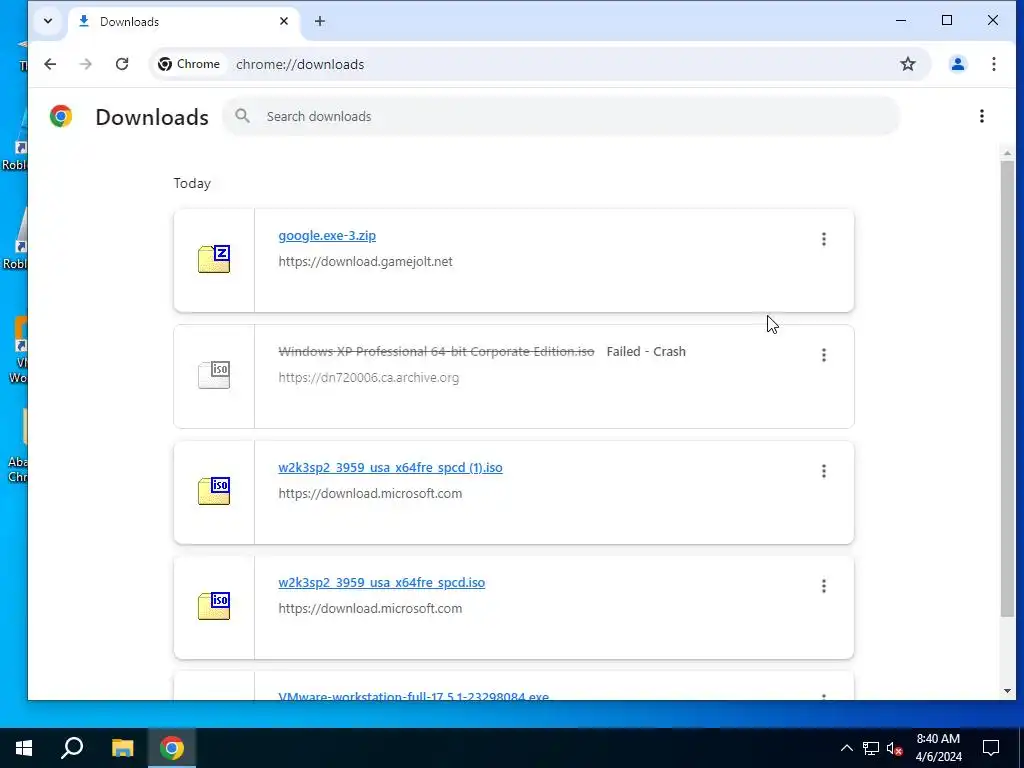
Task: Click iso icon for w2k3sp2_3959_usa_x64fre_spcd.iso
Action: coord(214,606)
